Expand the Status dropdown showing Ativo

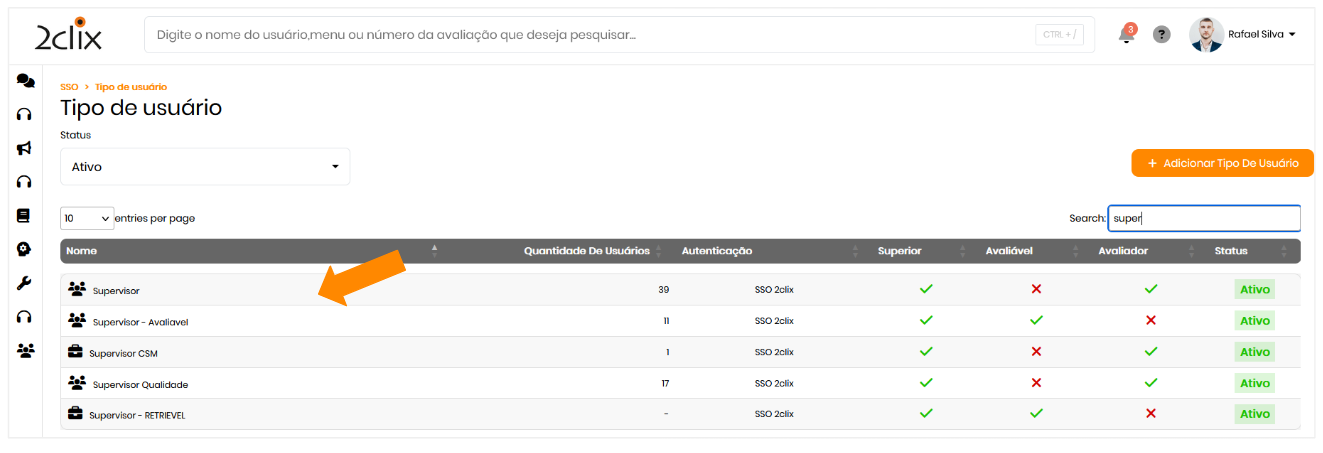(x=205, y=167)
